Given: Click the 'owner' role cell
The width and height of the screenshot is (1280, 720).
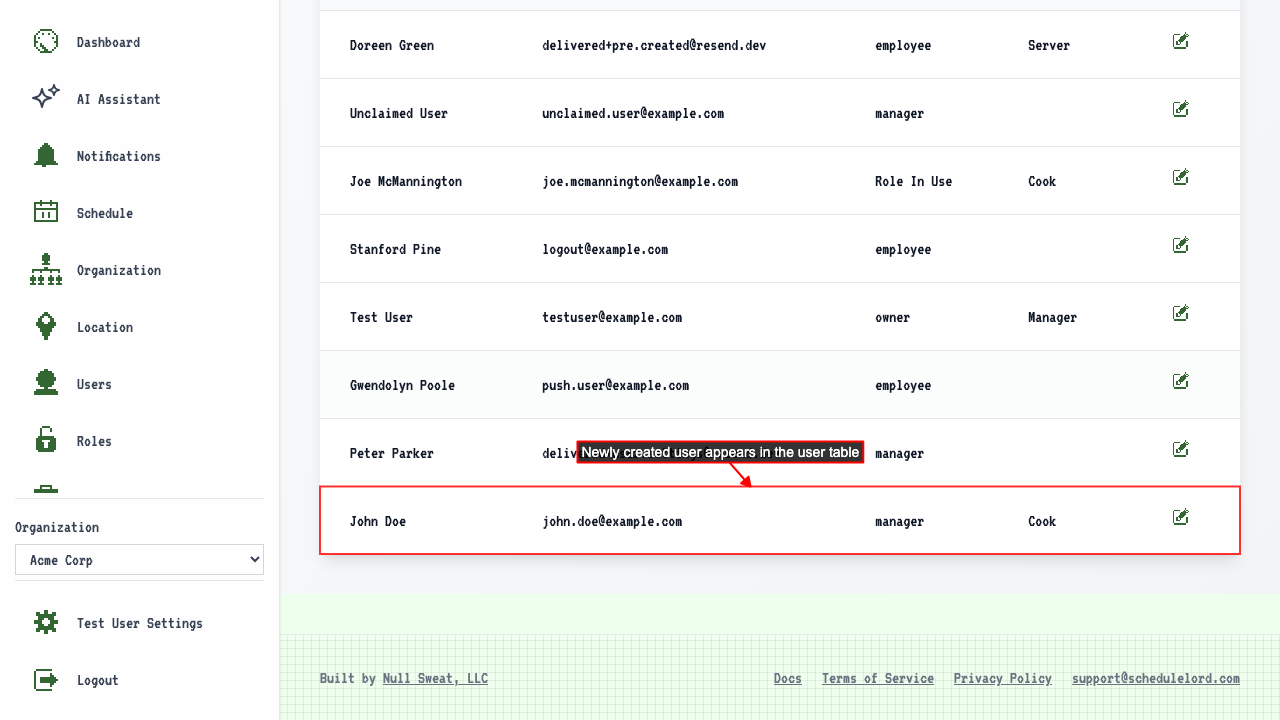Looking at the screenshot, I should coord(892,317).
